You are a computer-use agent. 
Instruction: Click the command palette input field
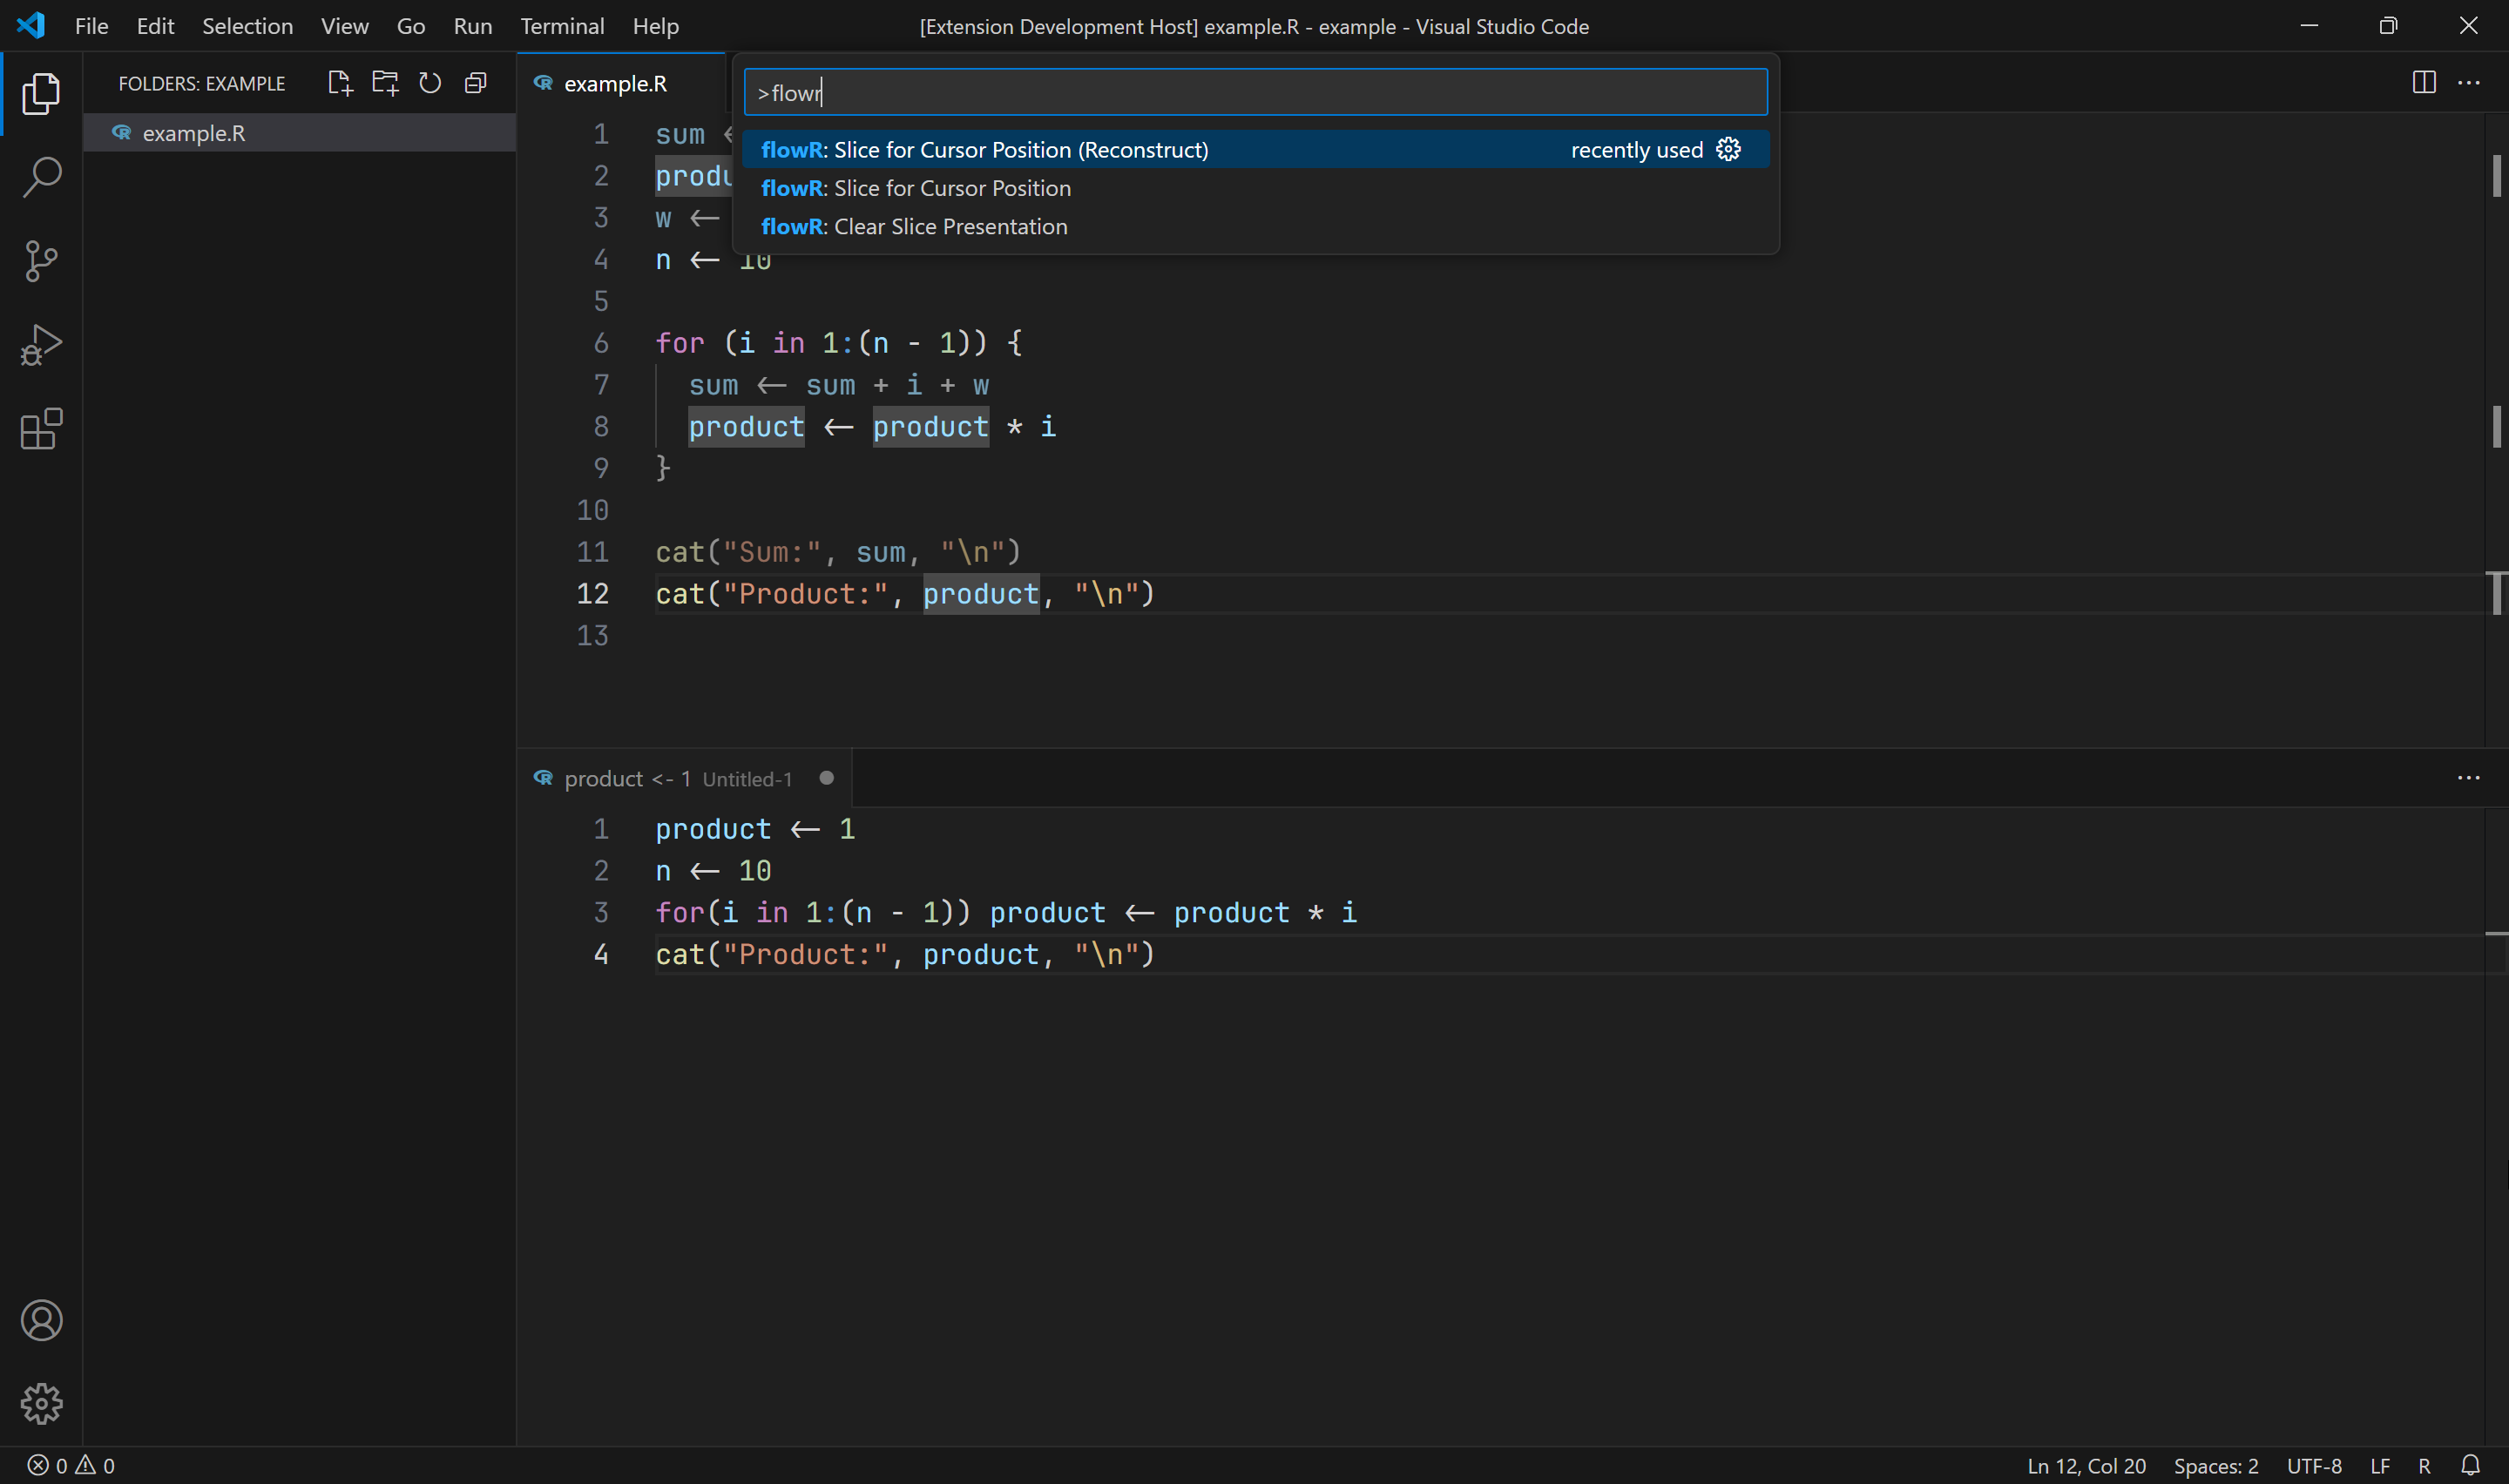[x=1255, y=93]
